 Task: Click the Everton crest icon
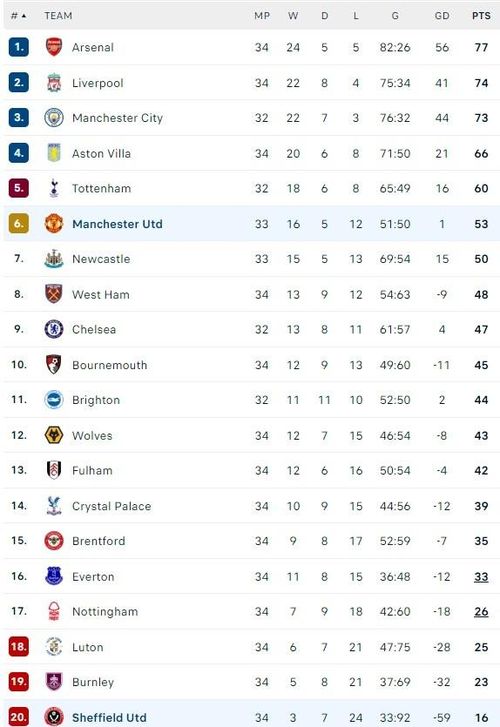tap(54, 576)
